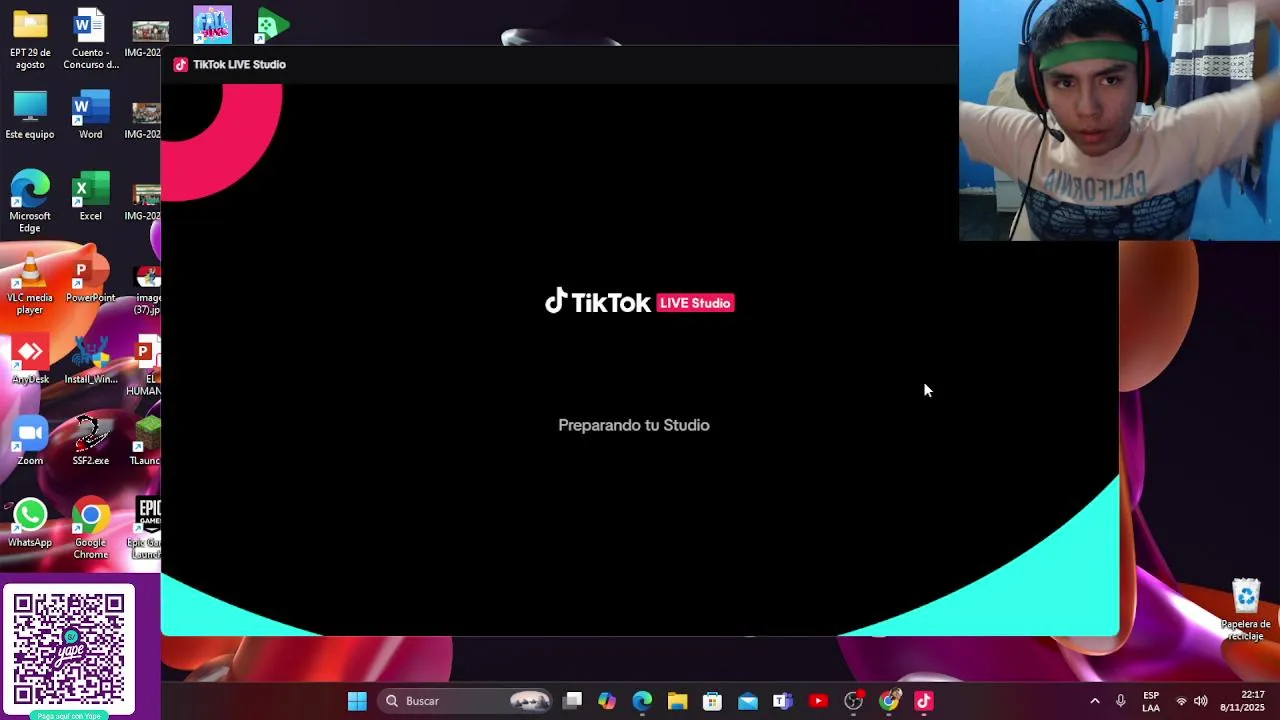Select Microsoft Edge desktop shortcut
Image resolution: width=1280 pixels, height=720 pixels.
30,202
